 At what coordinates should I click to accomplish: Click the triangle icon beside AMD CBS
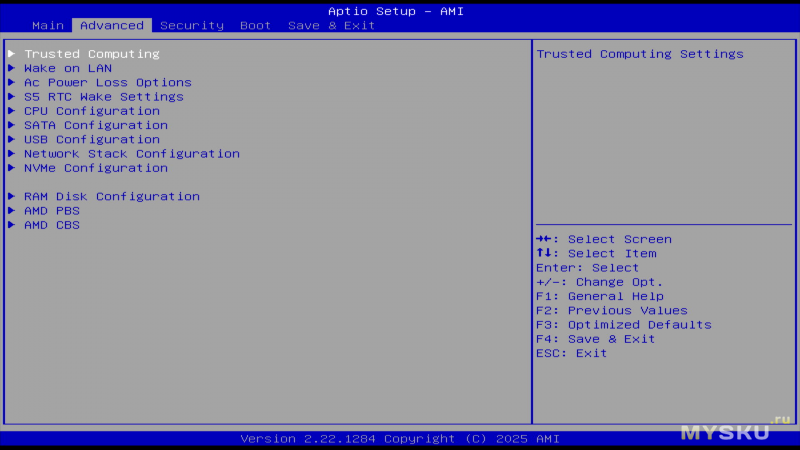tap(12, 225)
